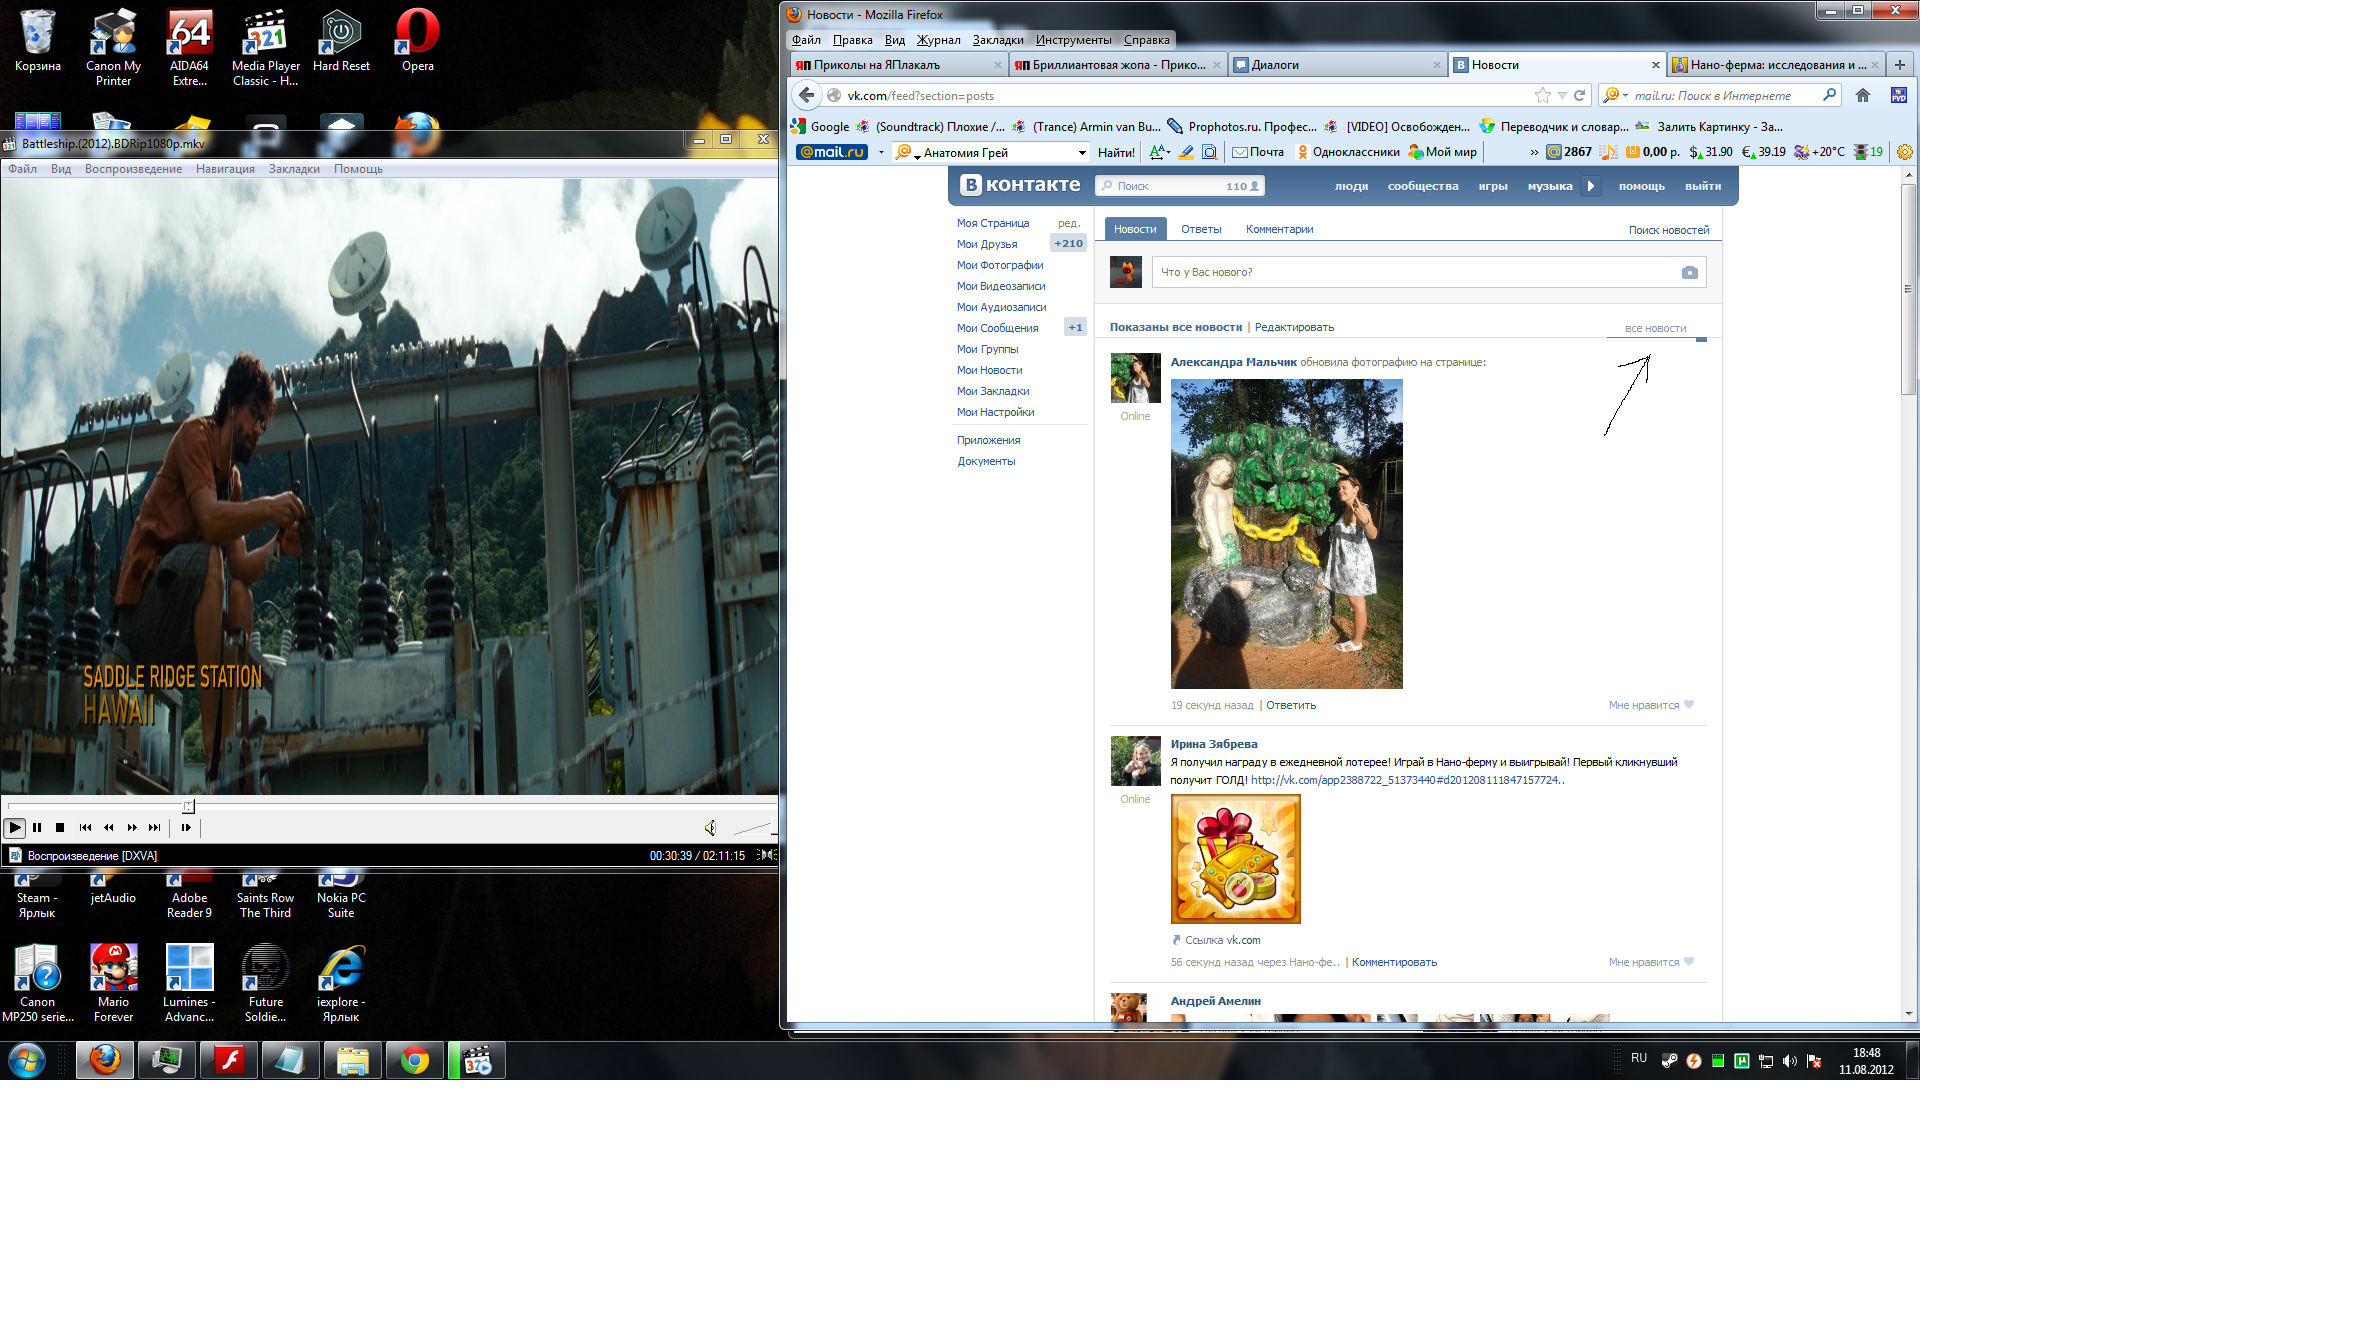Open a new Firefox tab
Viewport: 2375px width, 1335px height.
coord(1900,65)
